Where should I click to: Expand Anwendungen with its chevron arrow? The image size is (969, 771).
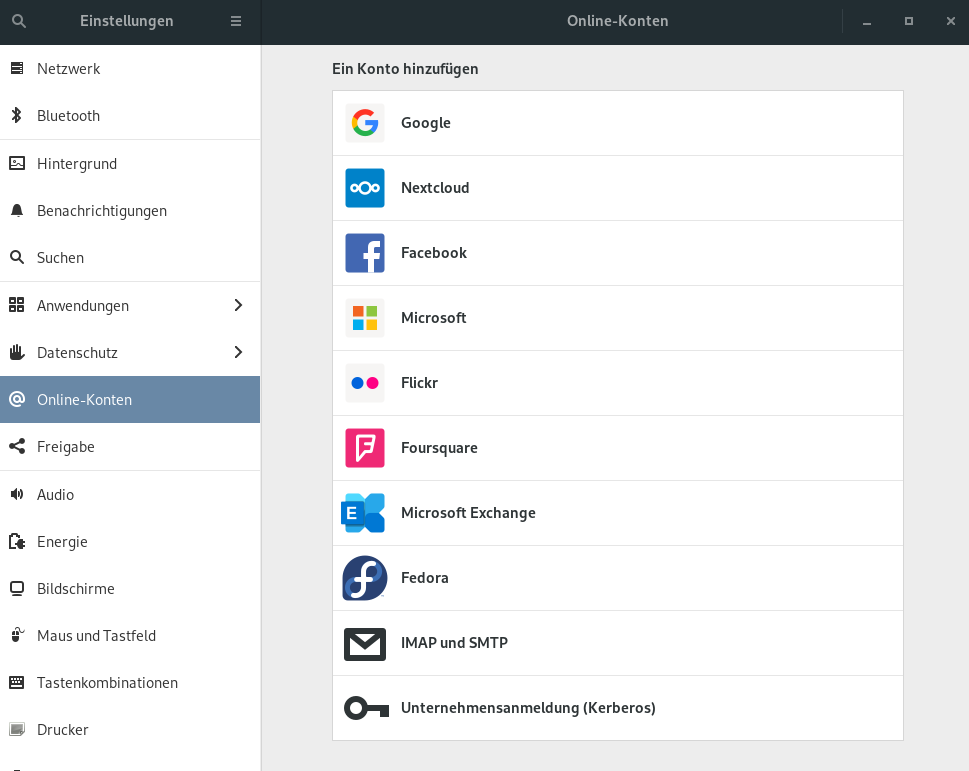tap(239, 305)
